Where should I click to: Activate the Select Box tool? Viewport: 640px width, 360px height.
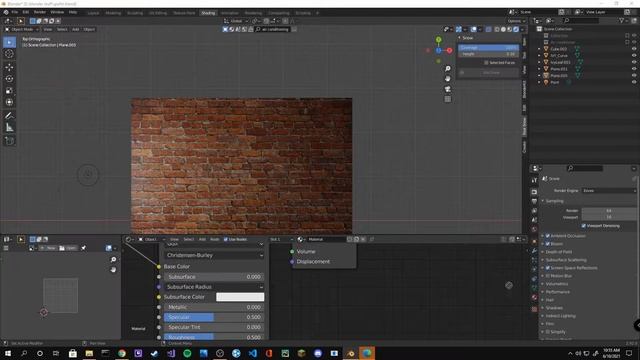pos(9,42)
